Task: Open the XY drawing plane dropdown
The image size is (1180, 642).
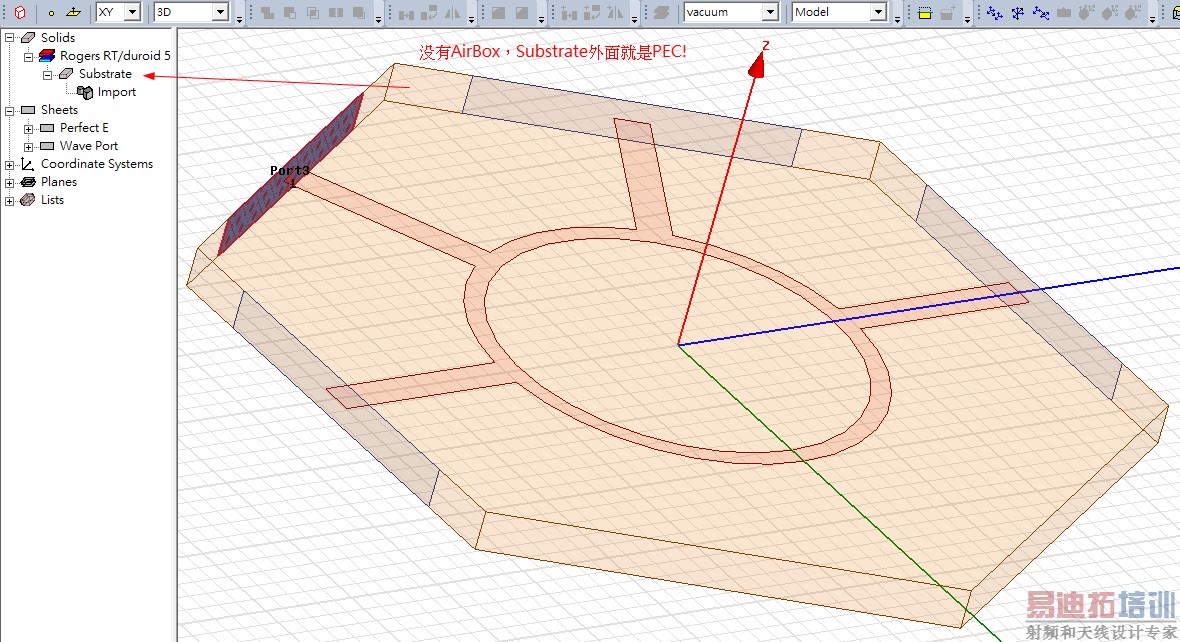Action: pyautogui.click(x=132, y=12)
